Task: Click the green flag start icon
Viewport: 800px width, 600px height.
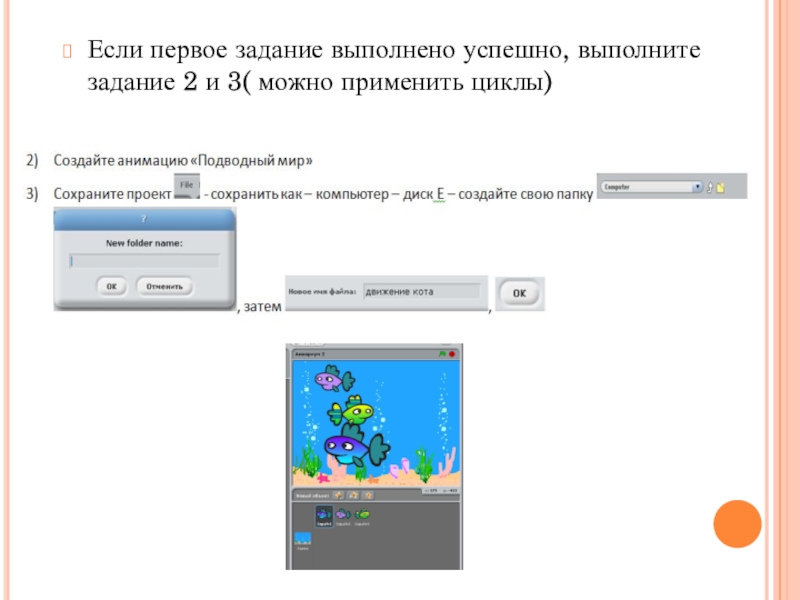Action: click(x=442, y=354)
